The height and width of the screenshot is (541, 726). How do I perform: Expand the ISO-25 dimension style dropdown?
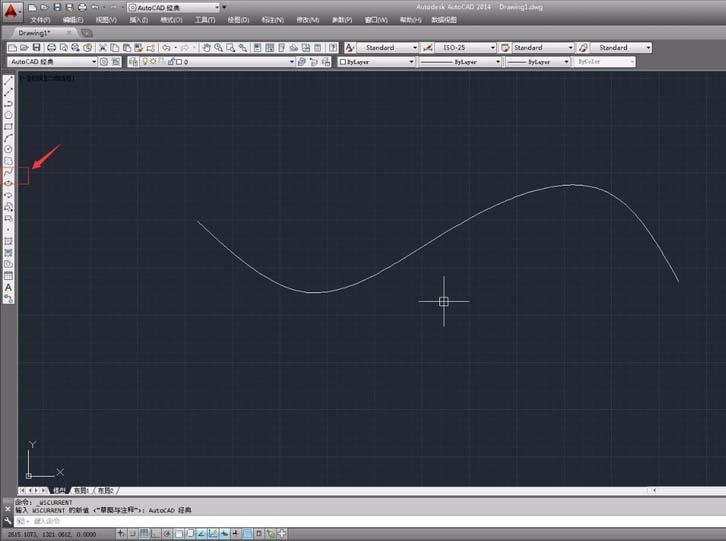pyautogui.click(x=493, y=48)
